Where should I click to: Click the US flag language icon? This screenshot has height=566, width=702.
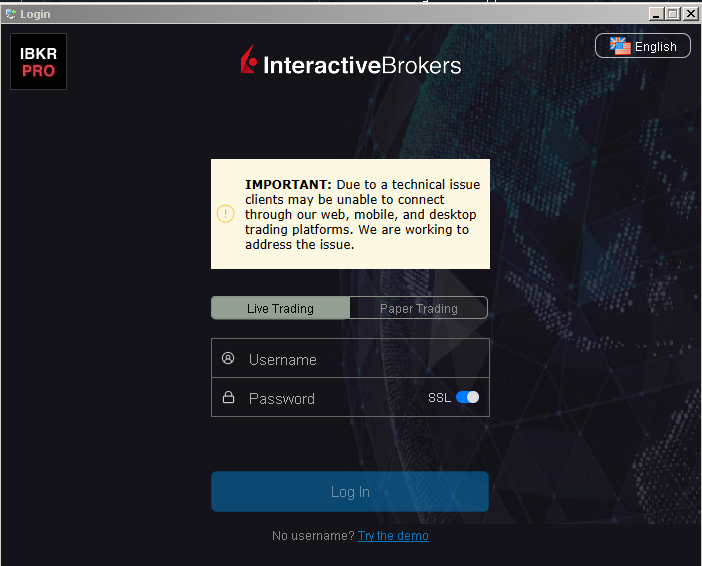[x=620, y=46]
